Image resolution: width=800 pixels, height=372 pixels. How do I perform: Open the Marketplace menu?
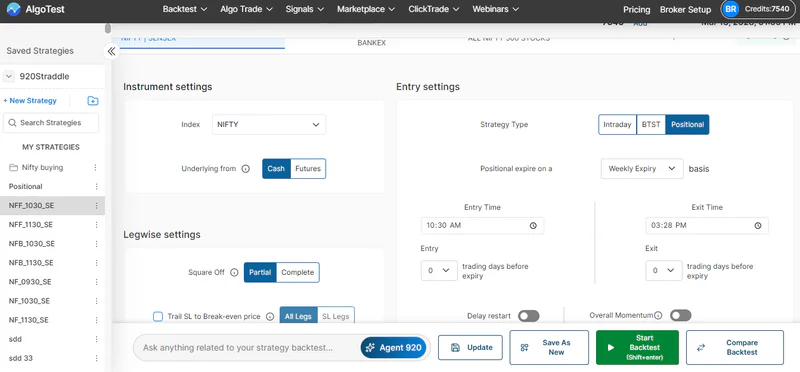pyautogui.click(x=366, y=9)
